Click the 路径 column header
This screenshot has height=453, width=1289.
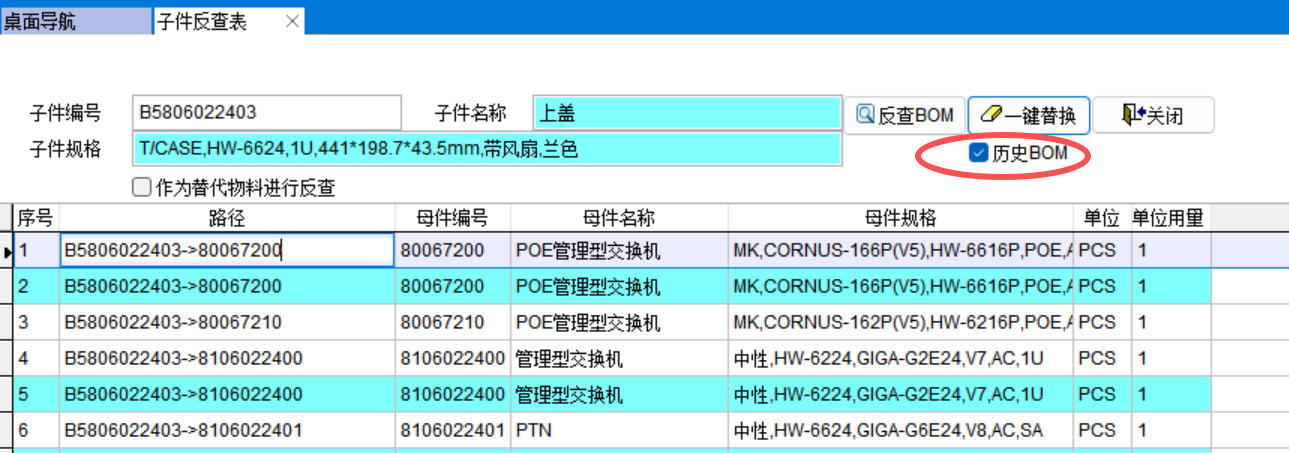pos(227,218)
